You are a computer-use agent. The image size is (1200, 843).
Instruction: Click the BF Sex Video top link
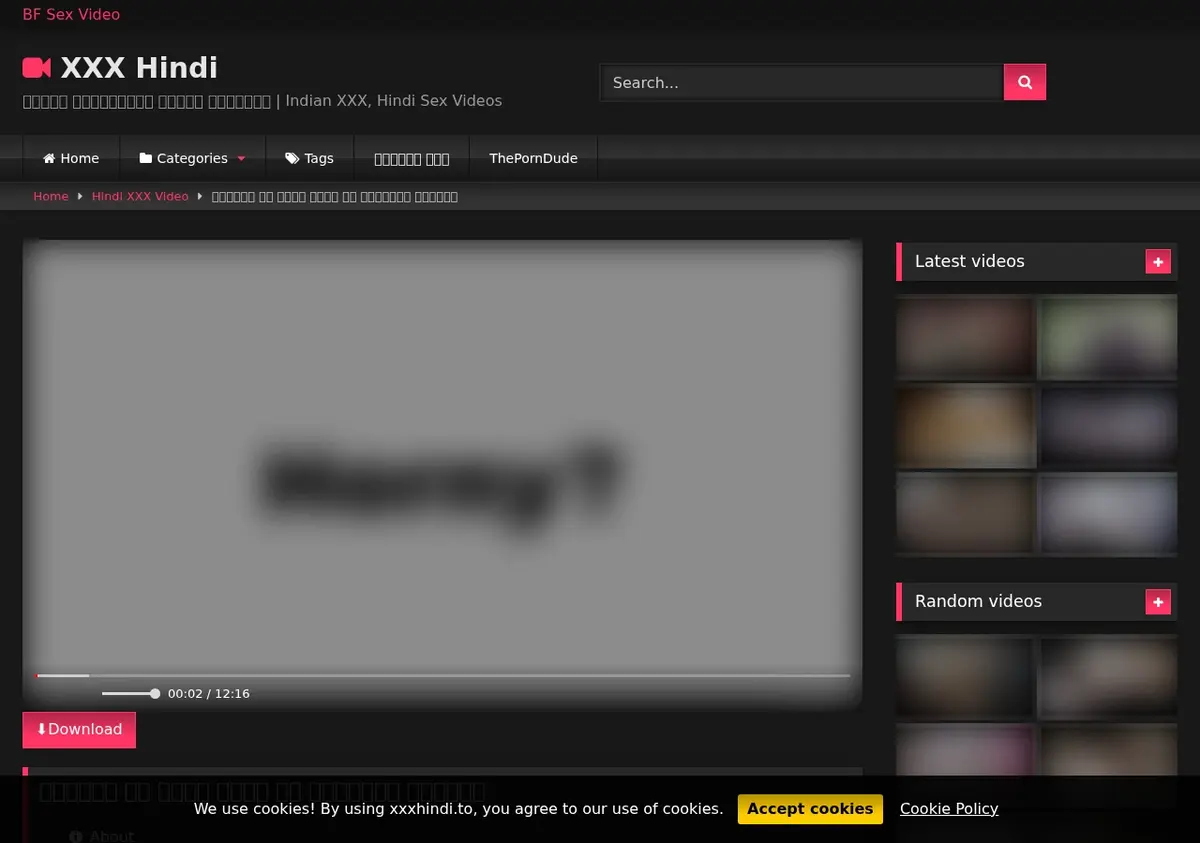(71, 14)
